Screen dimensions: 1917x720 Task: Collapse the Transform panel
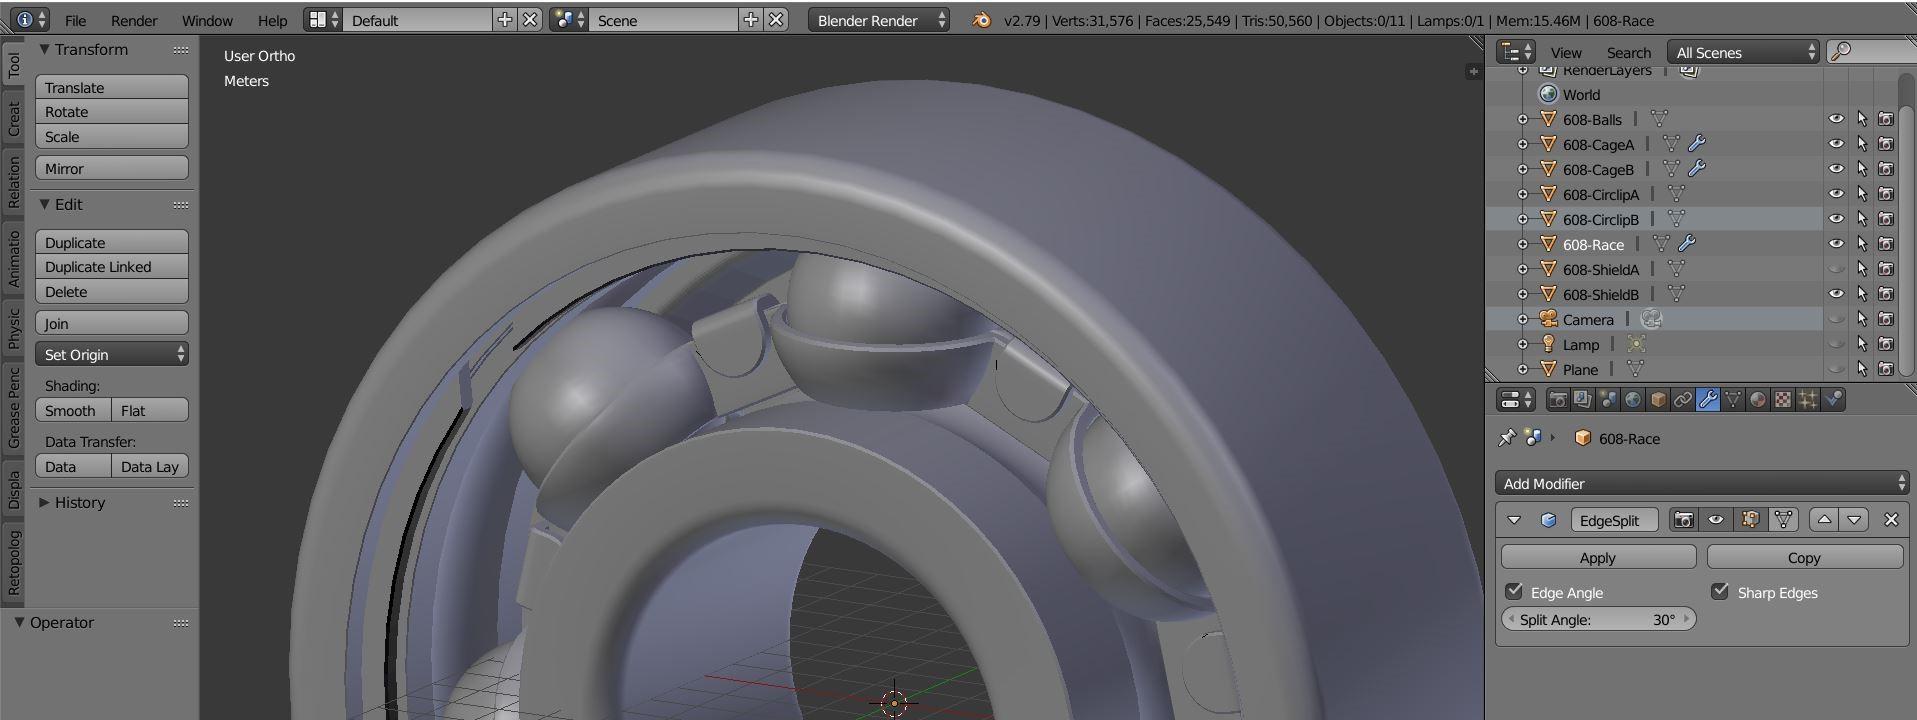(x=44, y=49)
